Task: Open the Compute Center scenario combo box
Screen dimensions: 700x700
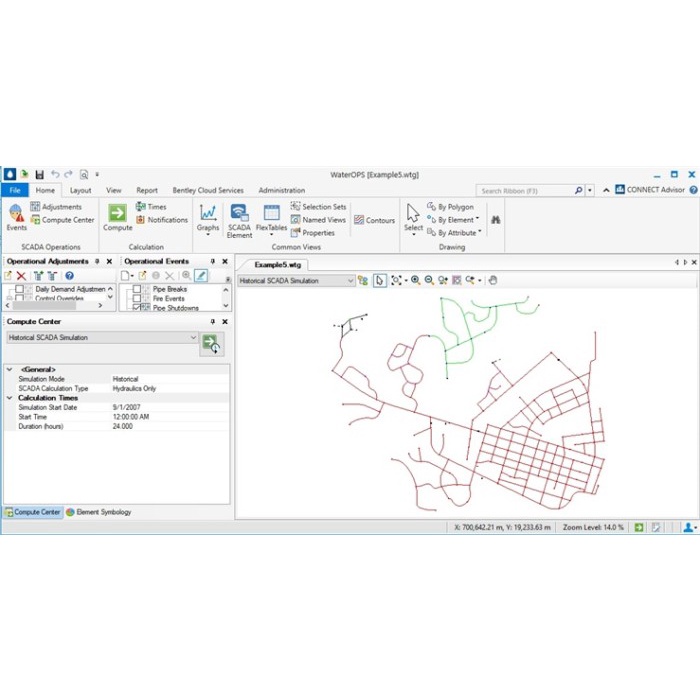Action: click(102, 338)
